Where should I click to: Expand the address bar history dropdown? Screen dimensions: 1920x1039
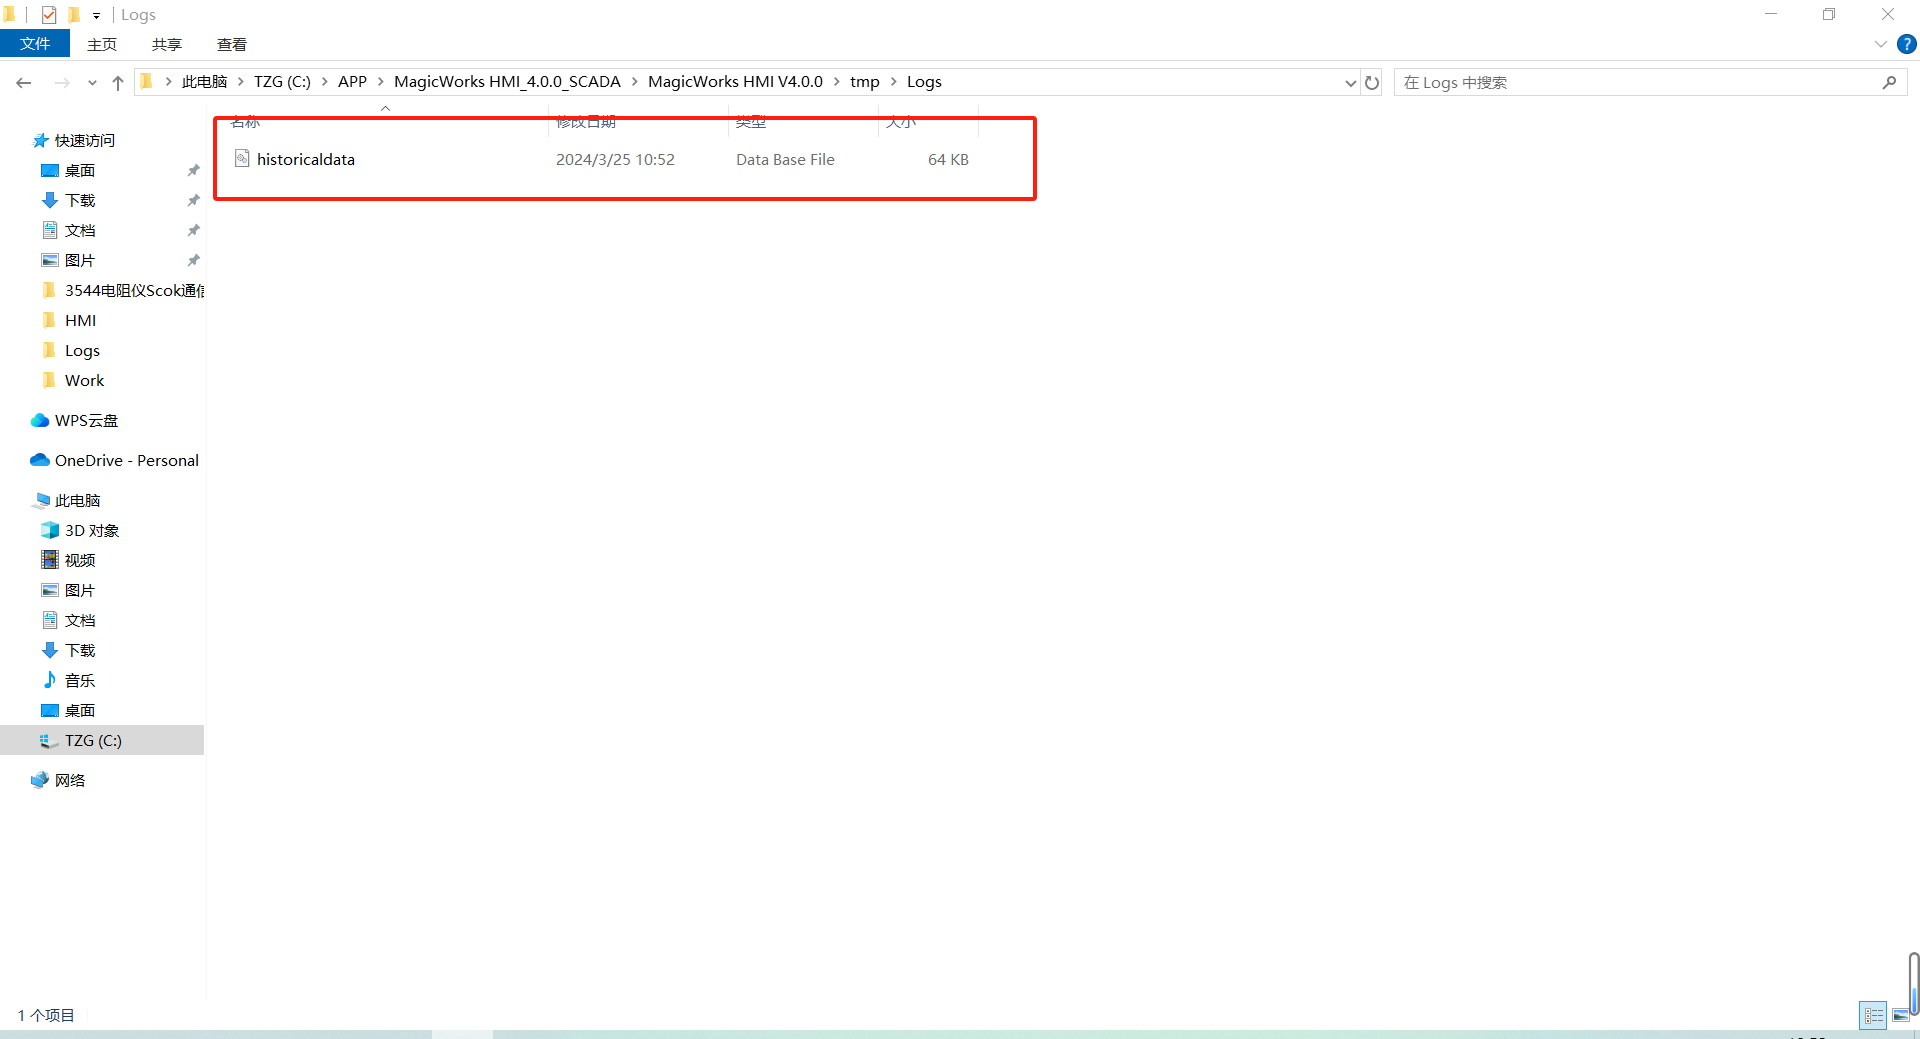1350,83
